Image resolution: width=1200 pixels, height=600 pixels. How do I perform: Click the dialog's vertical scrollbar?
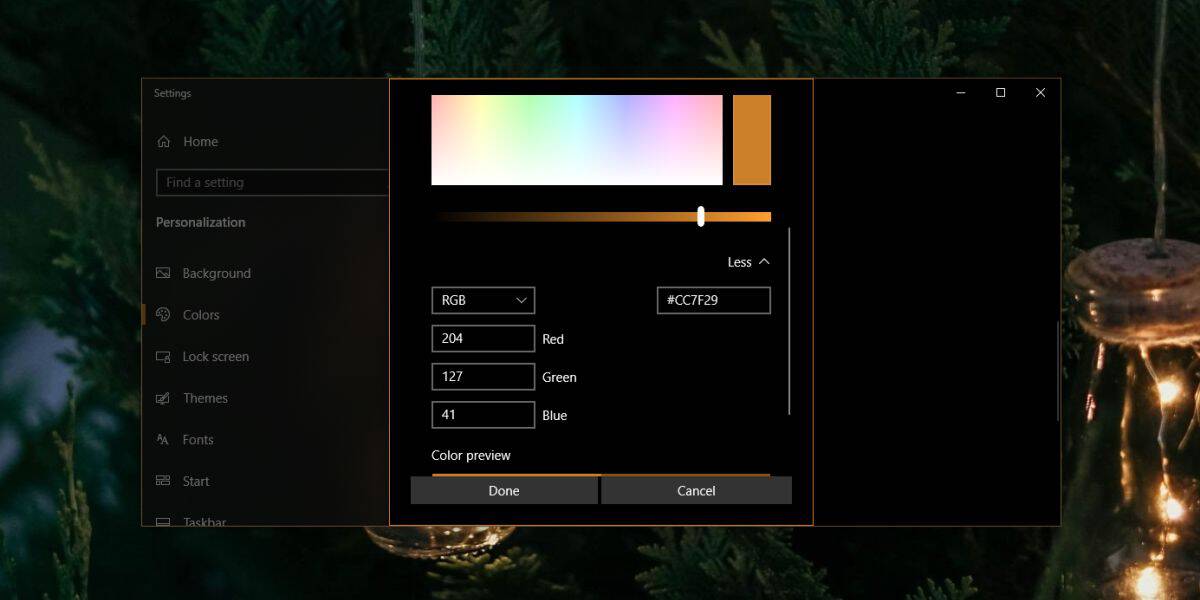point(790,320)
